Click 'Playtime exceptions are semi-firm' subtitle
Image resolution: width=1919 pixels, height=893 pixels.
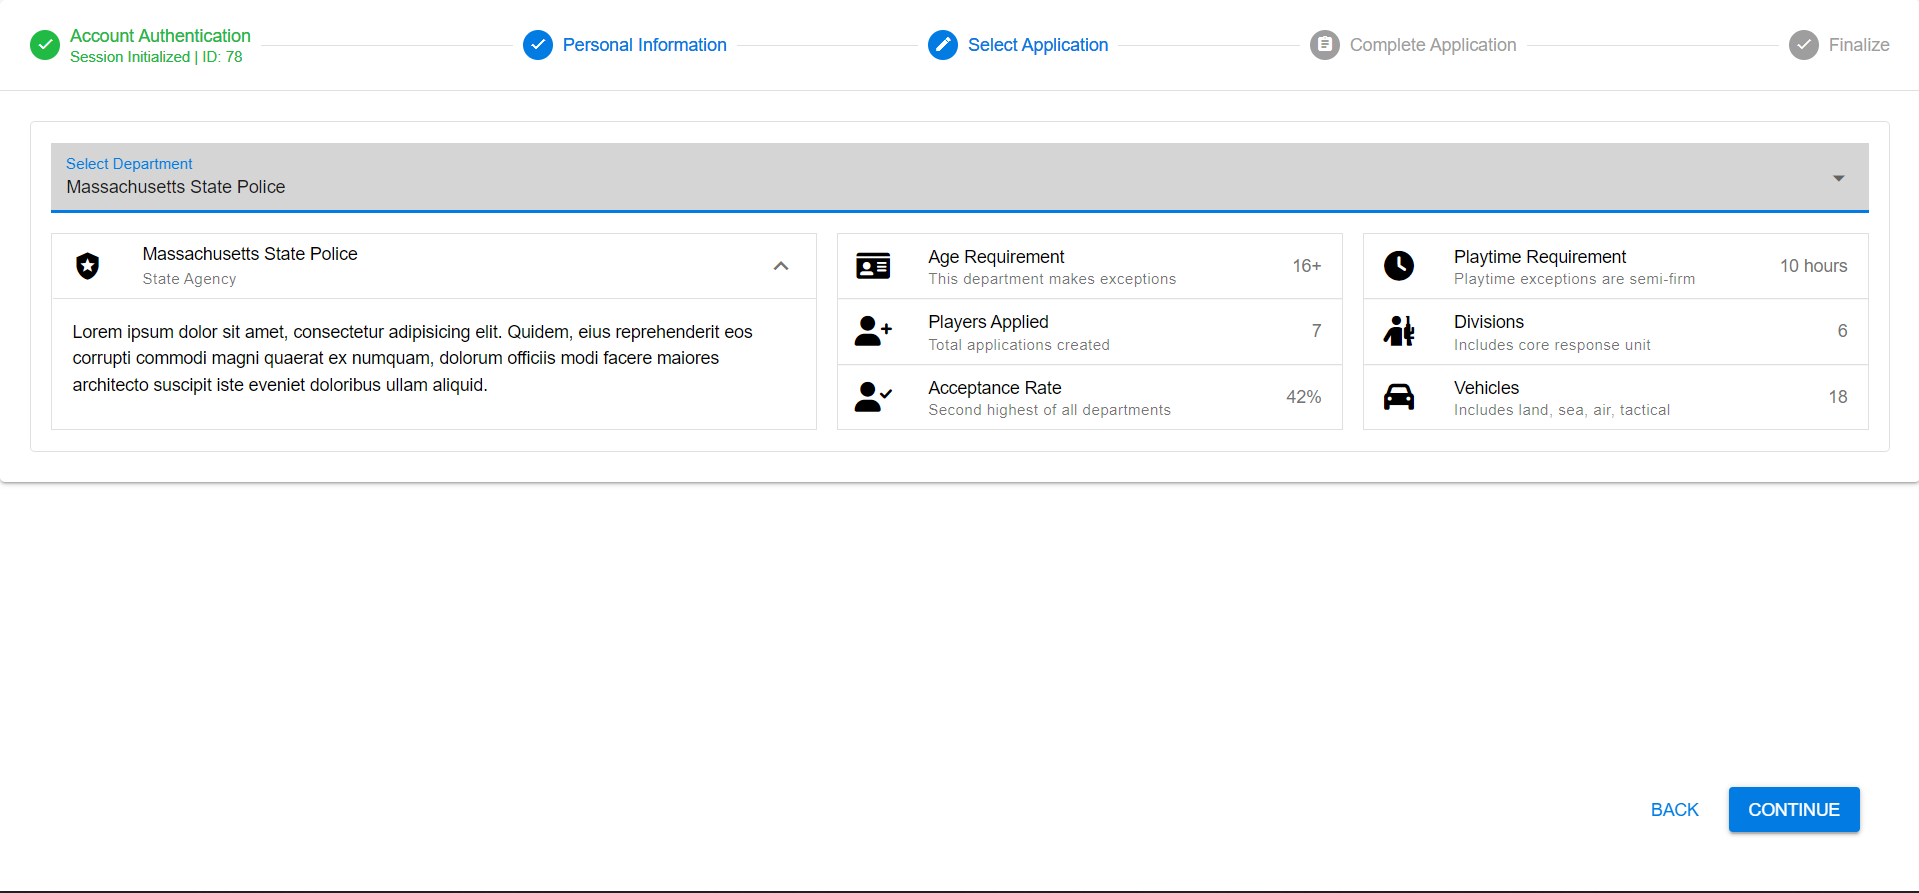pos(1574,279)
